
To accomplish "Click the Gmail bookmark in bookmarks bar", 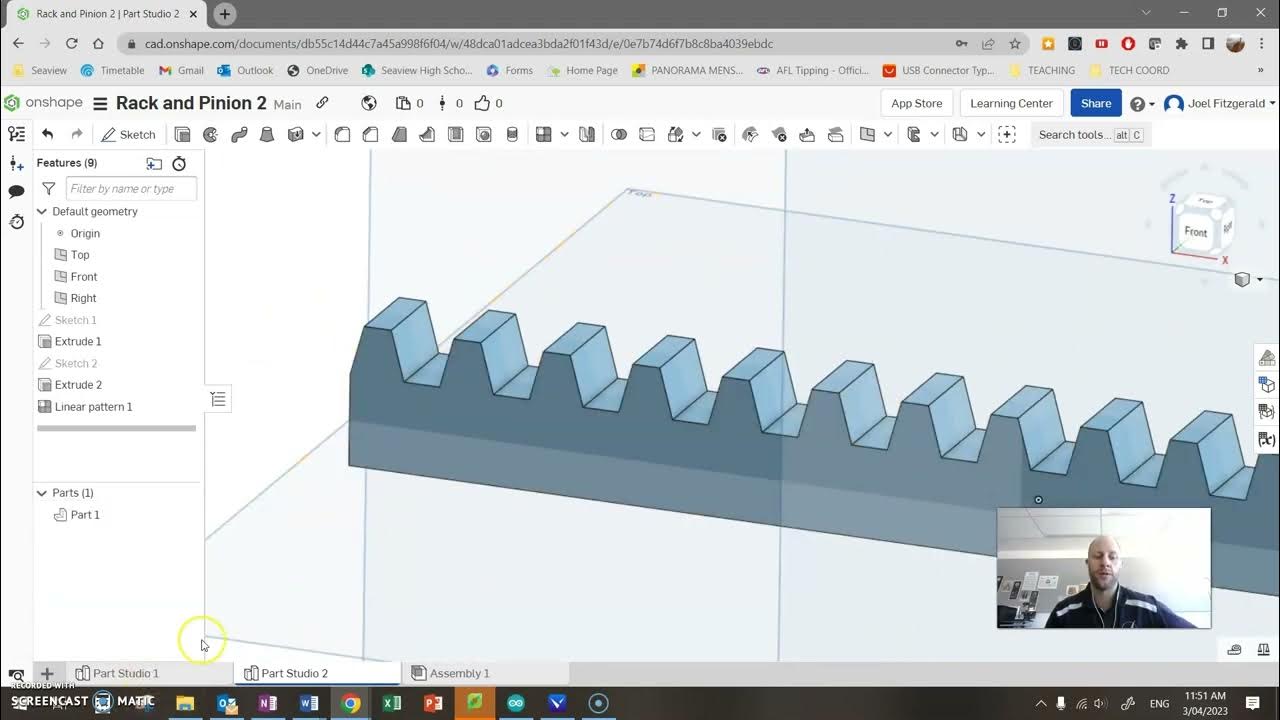I will [x=181, y=70].
